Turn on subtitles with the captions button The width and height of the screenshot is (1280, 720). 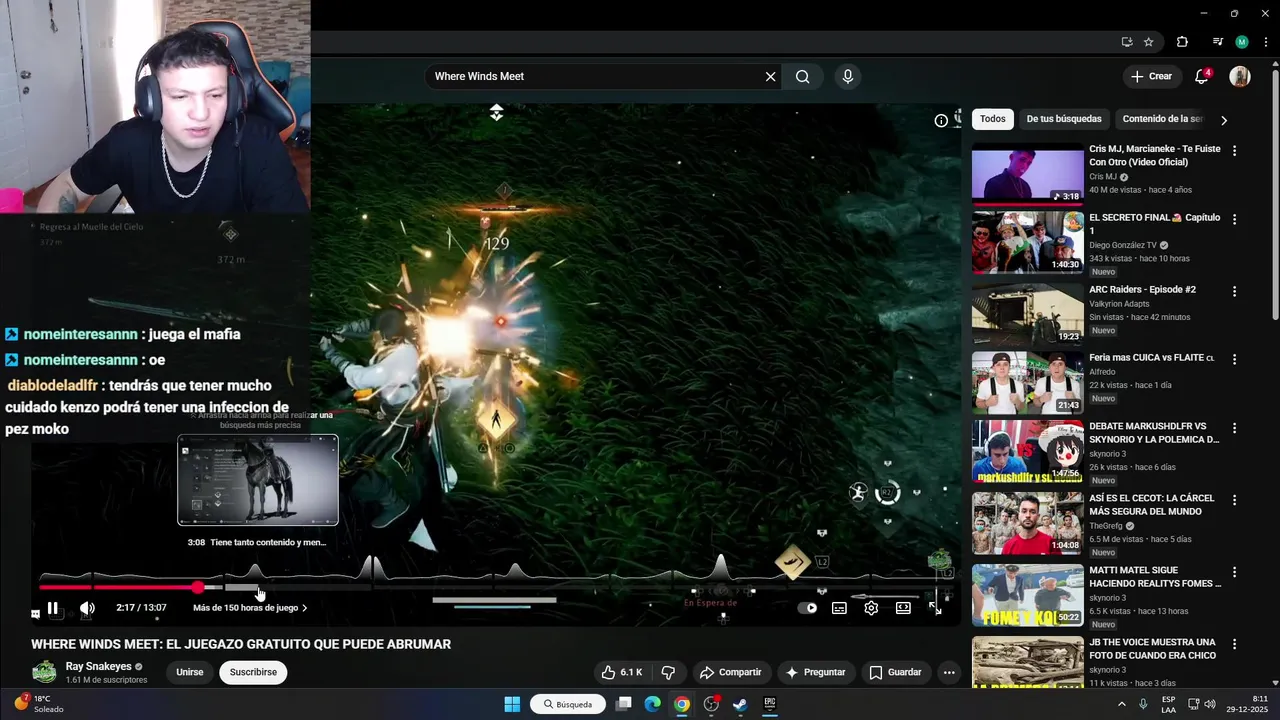tap(839, 608)
